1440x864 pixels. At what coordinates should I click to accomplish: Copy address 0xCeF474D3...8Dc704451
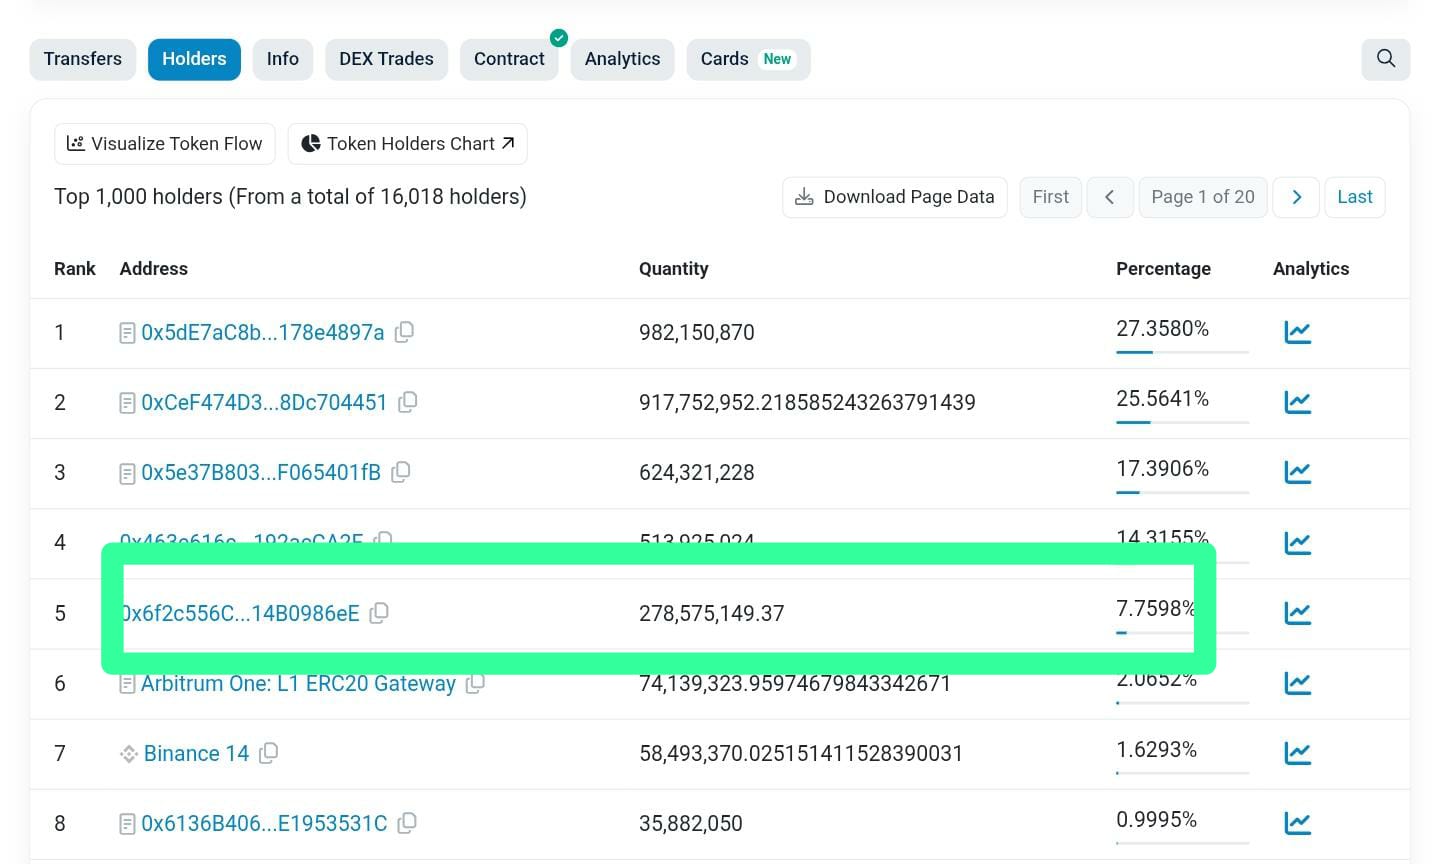click(407, 402)
